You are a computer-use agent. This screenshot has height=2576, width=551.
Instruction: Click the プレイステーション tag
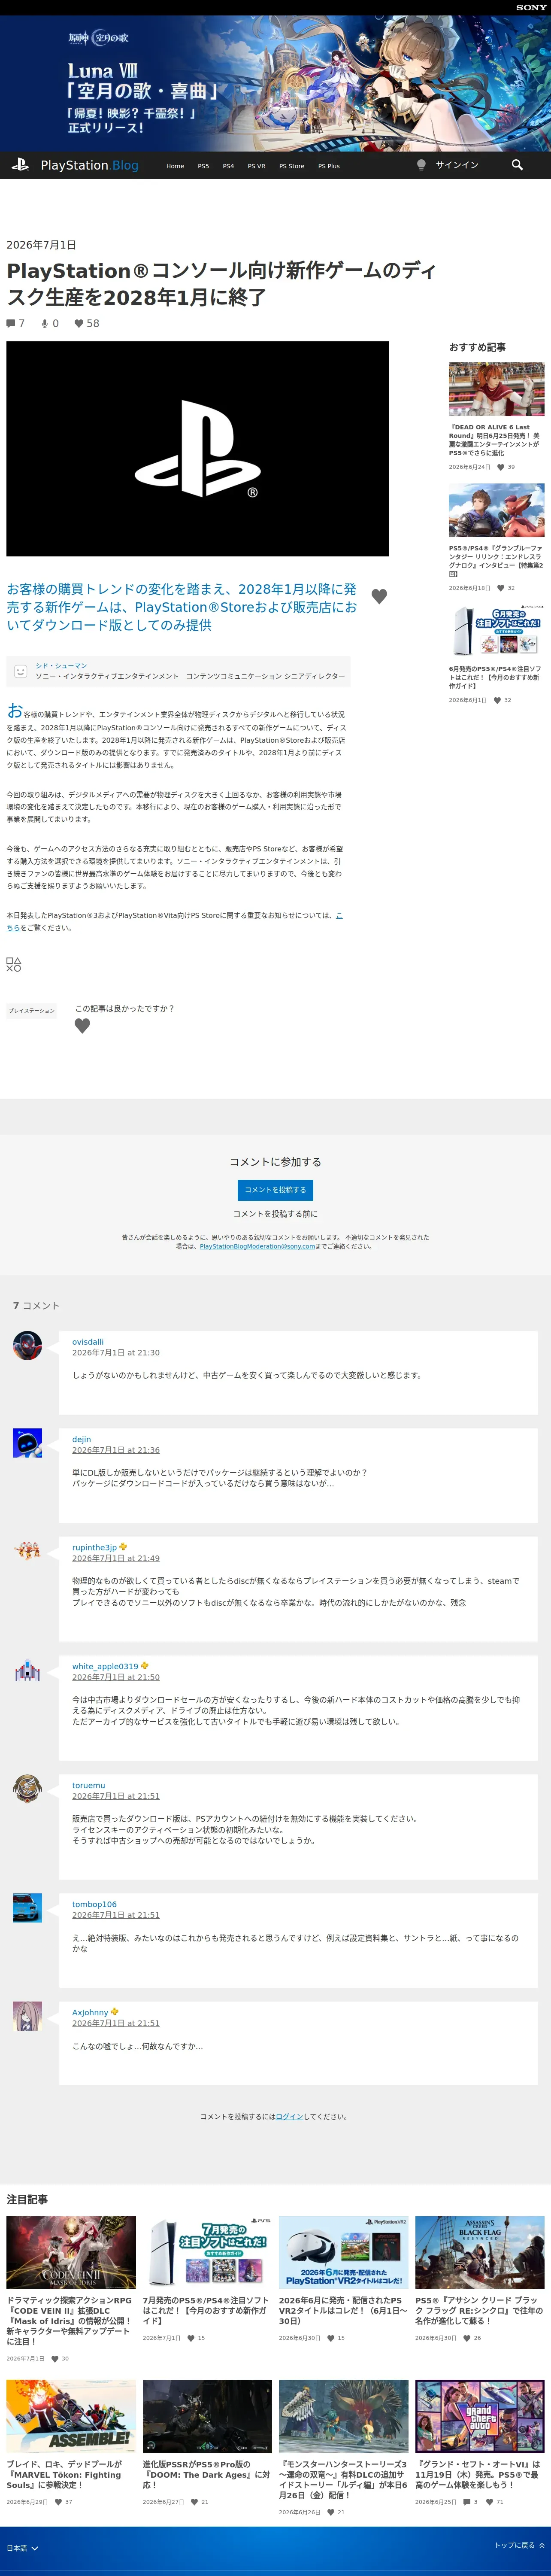coord(31,1011)
